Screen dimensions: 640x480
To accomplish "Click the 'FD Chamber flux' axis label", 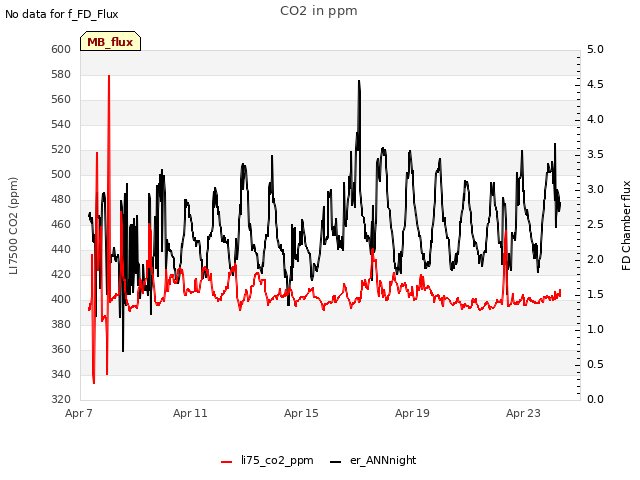I will [626, 226].
